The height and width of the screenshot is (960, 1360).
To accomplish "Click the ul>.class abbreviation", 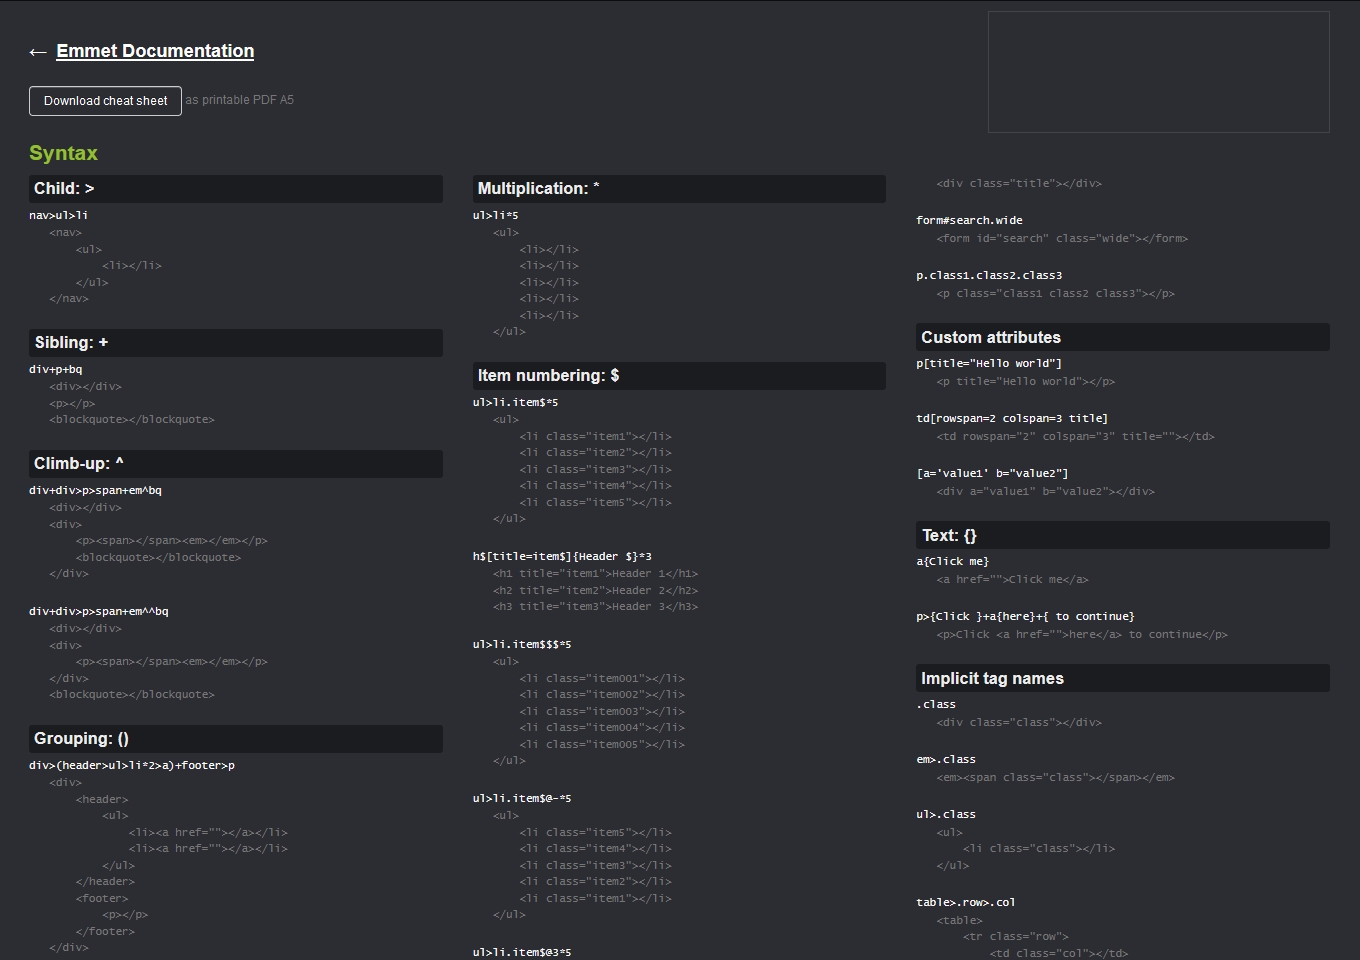I will tap(946, 814).
